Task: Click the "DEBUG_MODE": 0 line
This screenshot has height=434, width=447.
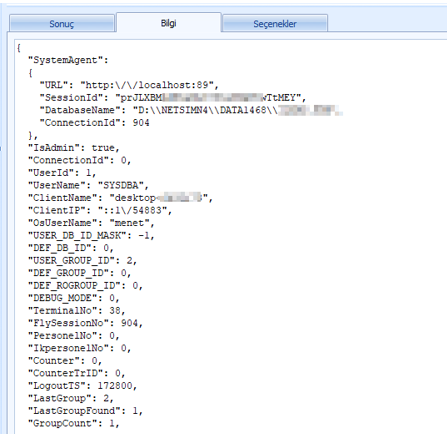Action: click(74, 298)
